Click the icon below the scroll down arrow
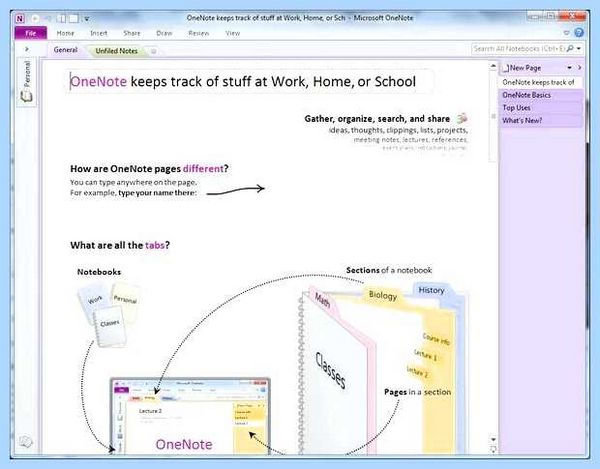The height and width of the screenshot is (469, 600). (x=493, y=449)
